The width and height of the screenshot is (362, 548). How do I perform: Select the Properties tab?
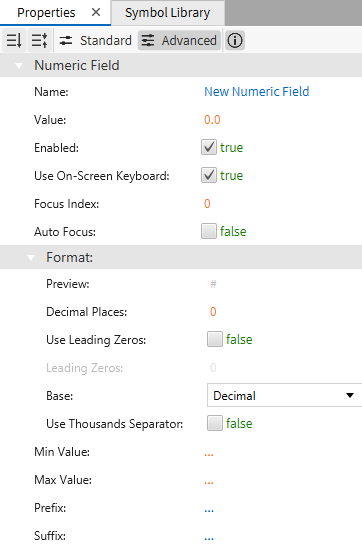pyautogui.click(x=46, y=13)
